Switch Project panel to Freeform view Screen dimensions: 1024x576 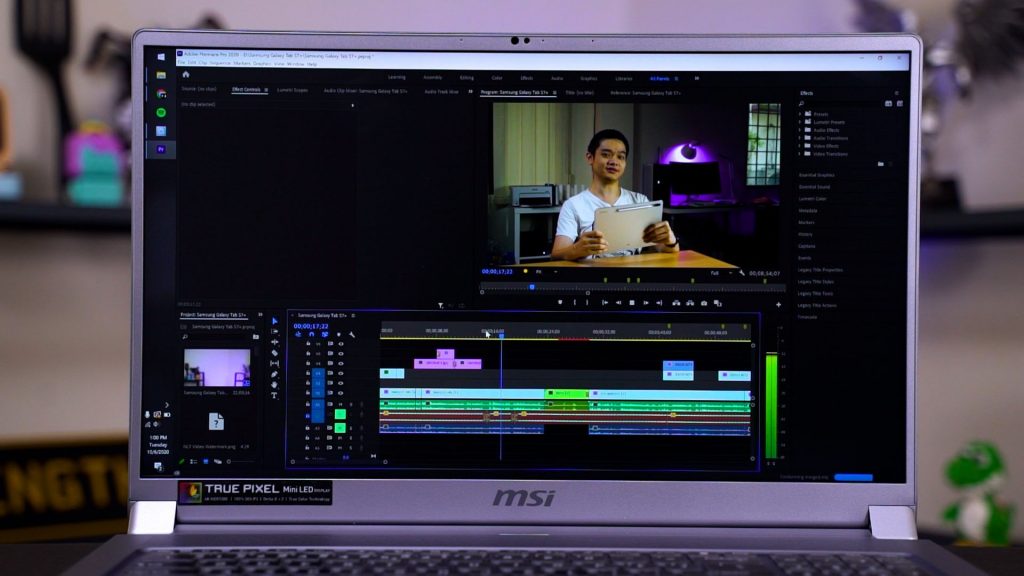pyautogui.click(x=217, y=461)
